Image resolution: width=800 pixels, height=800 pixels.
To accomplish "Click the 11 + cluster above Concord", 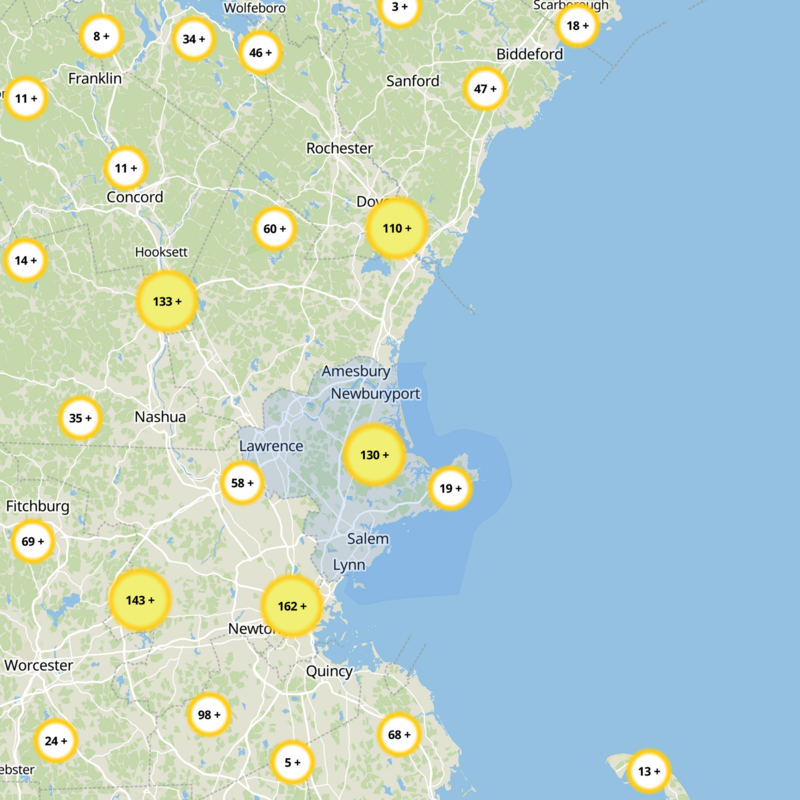I will (126, 168).
